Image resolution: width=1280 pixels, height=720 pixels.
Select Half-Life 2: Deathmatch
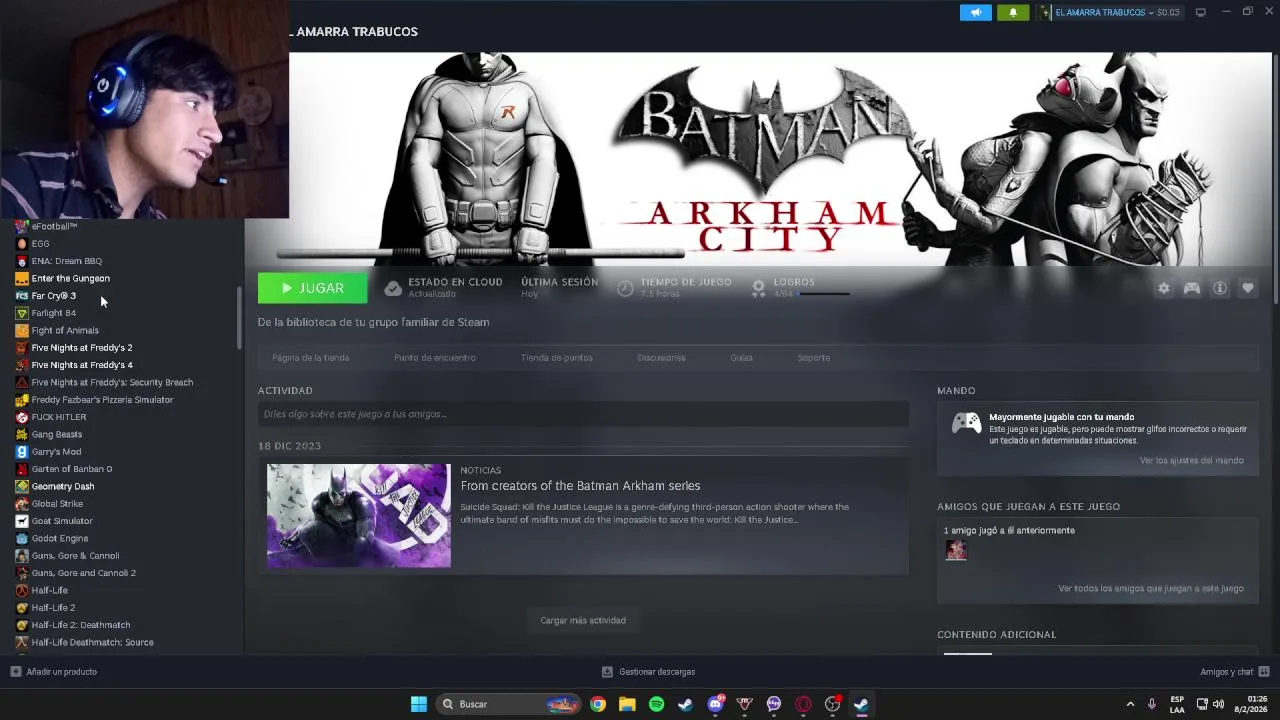(80, 625)
